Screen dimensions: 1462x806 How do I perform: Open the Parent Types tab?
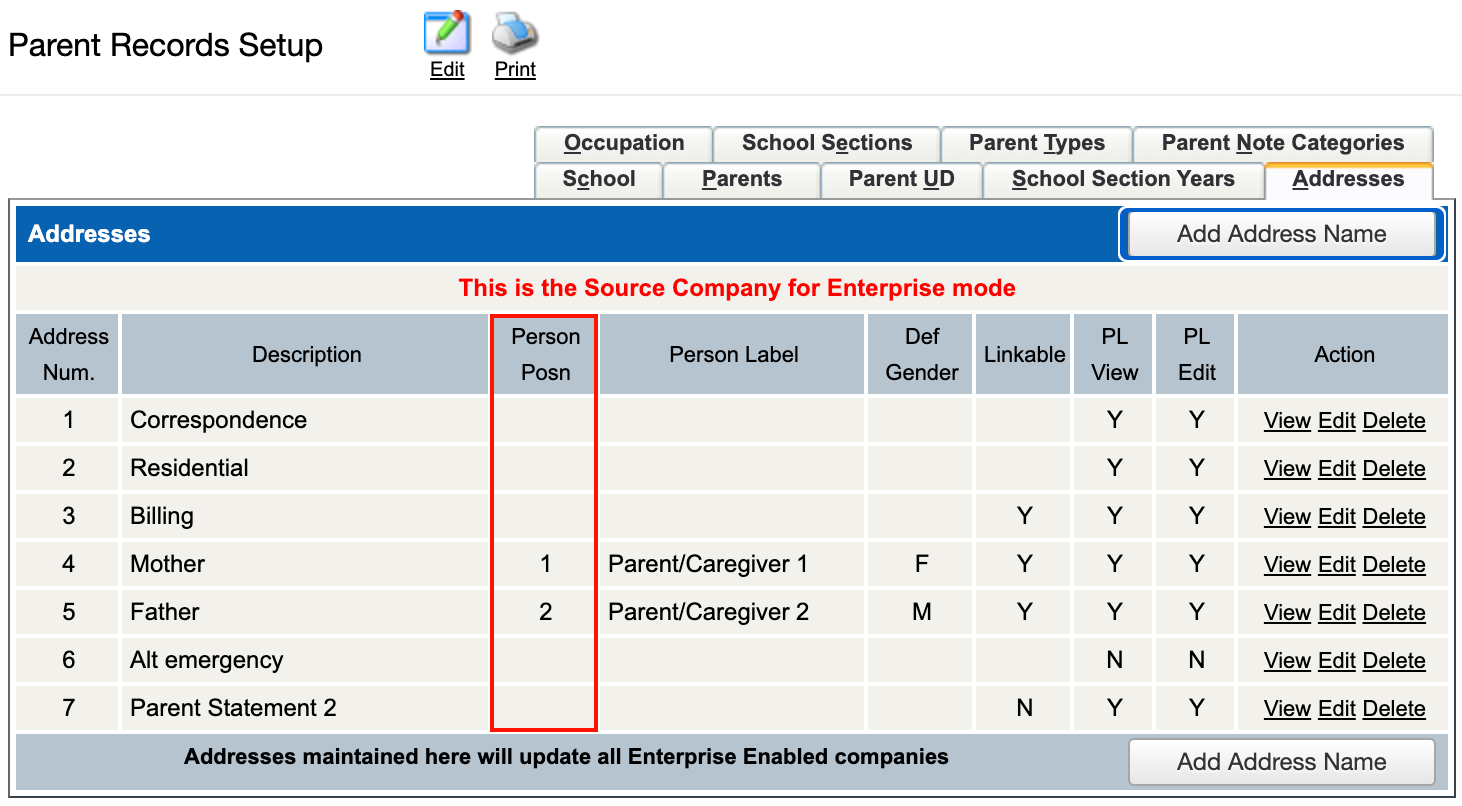coord(1036,143)
